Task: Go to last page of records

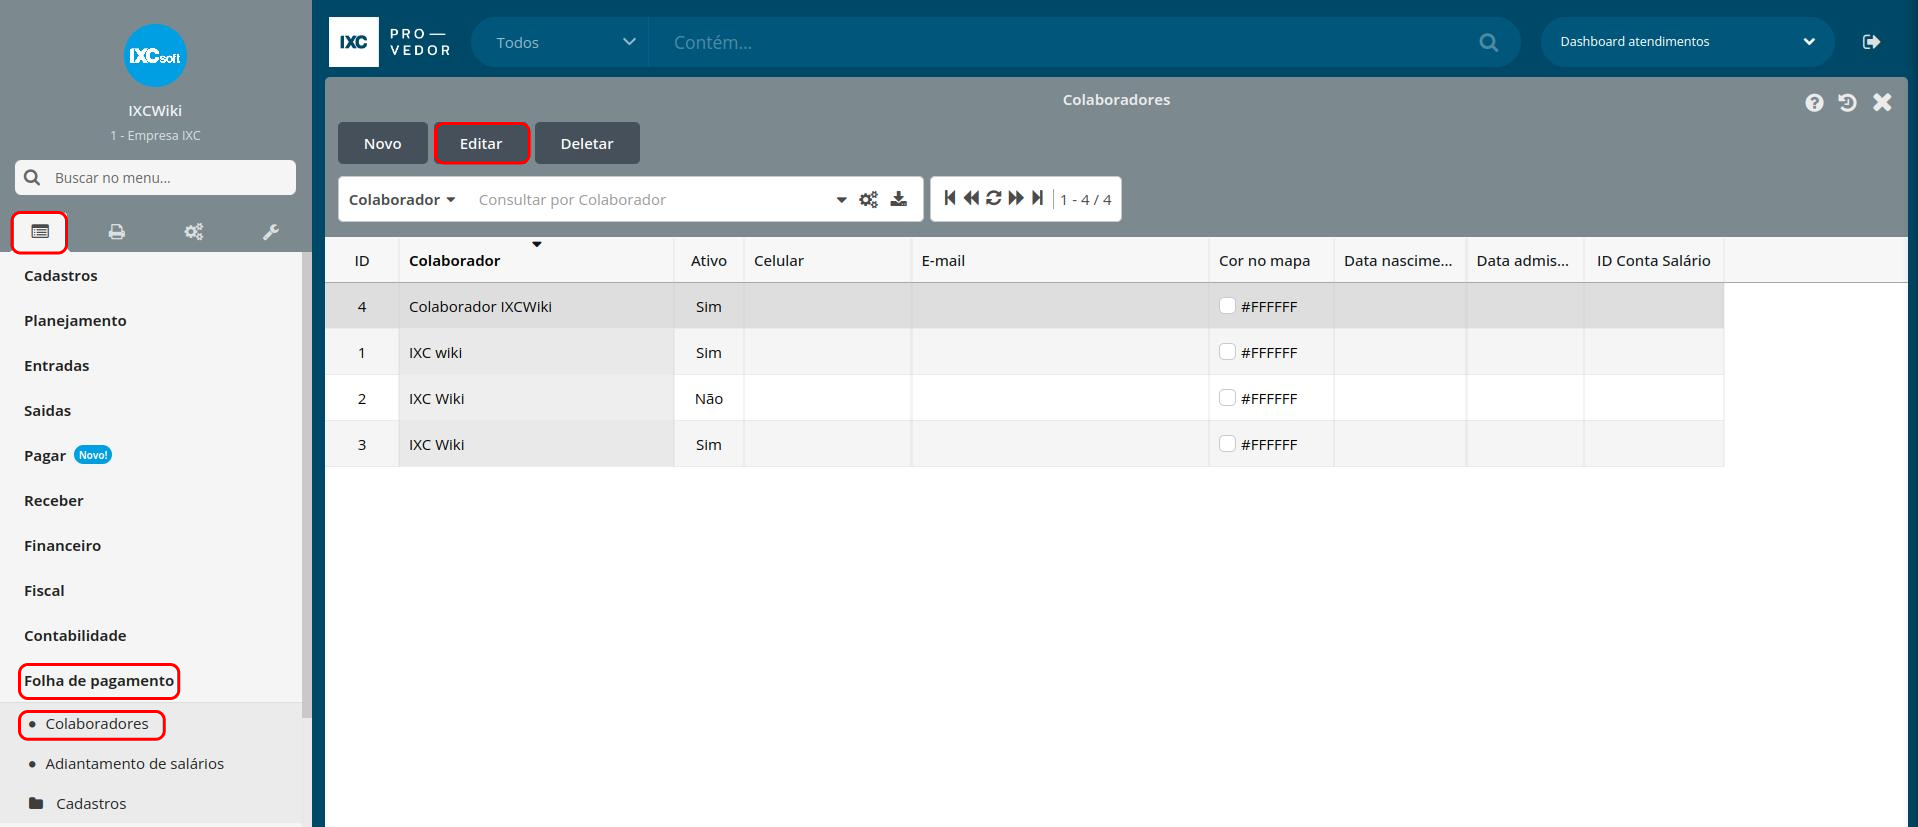Action: click(1038, 198)
